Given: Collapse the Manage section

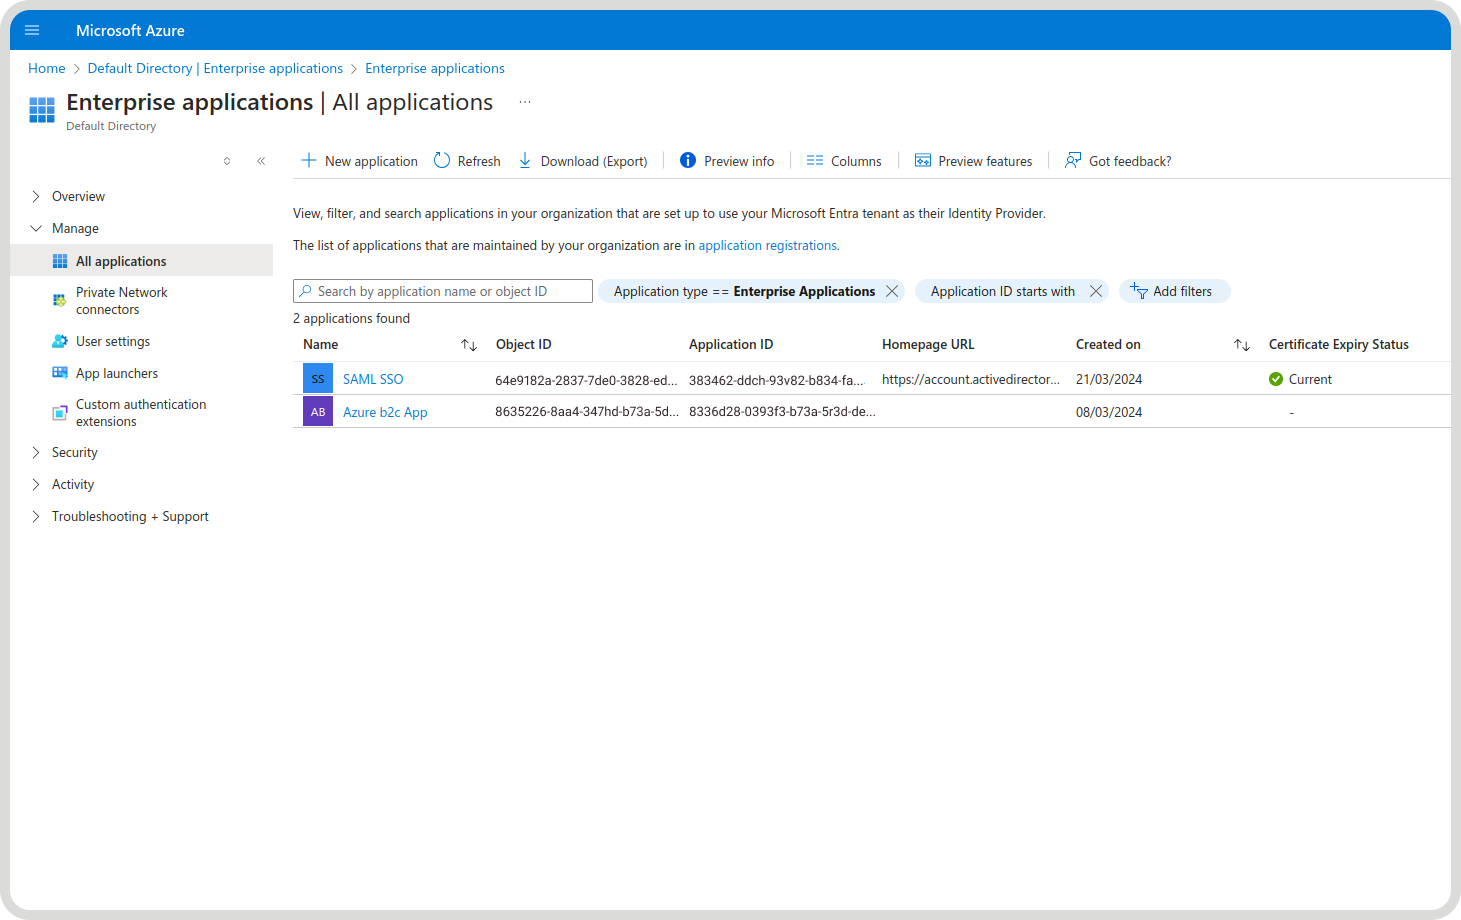Looking at the screenshot, I should click(36, 228).
